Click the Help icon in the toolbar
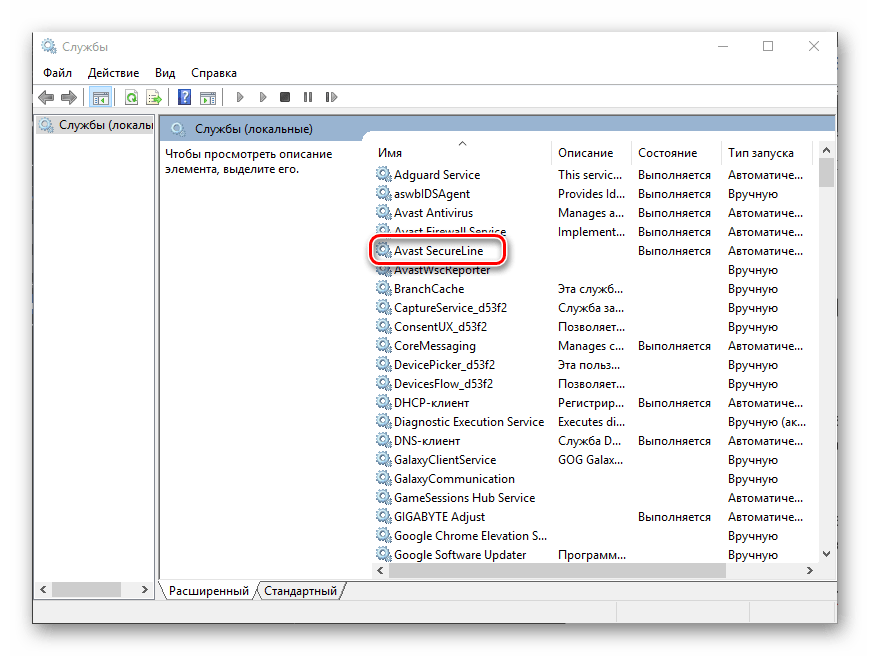This screenshot has width=870, height=656. click(183, 97)
